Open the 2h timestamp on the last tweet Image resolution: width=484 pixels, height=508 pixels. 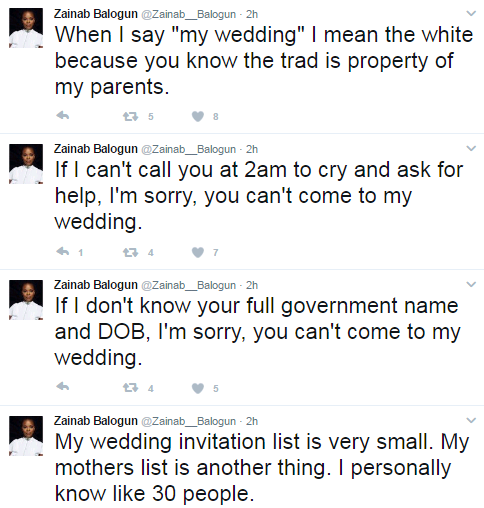(x=252, y=421)
